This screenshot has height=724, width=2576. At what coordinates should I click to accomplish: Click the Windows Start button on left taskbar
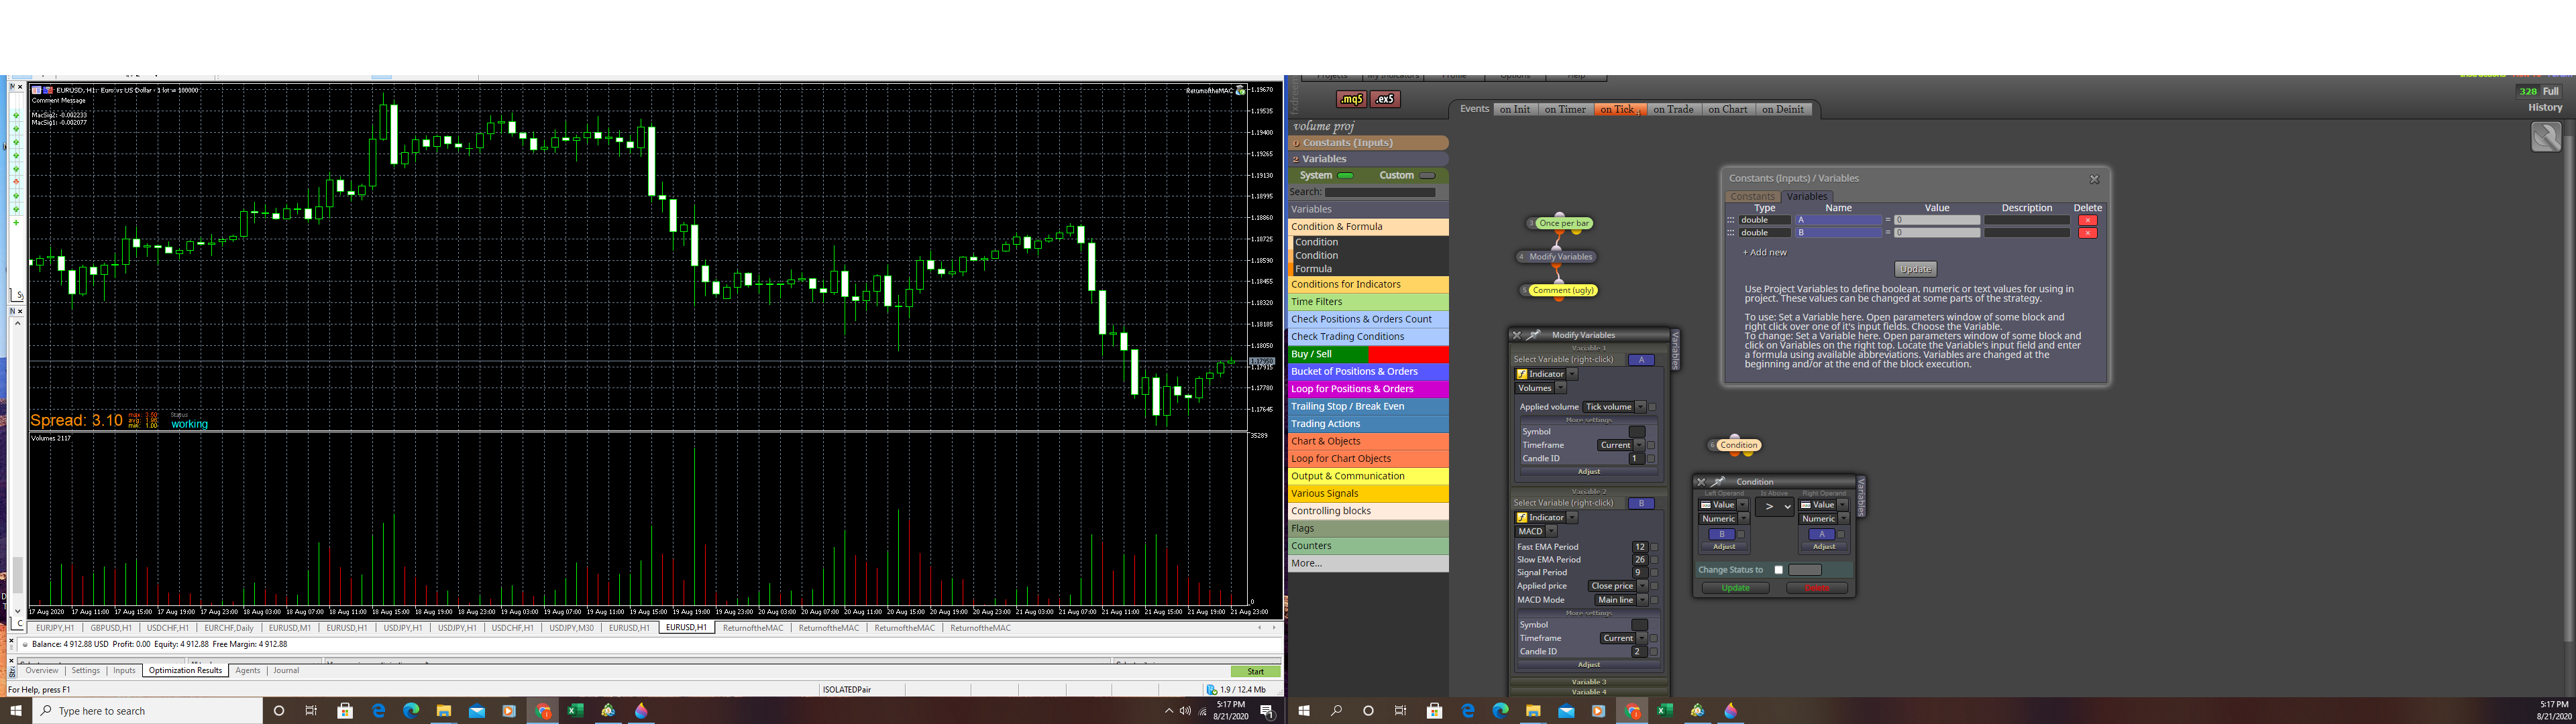(x=16, y=711)
